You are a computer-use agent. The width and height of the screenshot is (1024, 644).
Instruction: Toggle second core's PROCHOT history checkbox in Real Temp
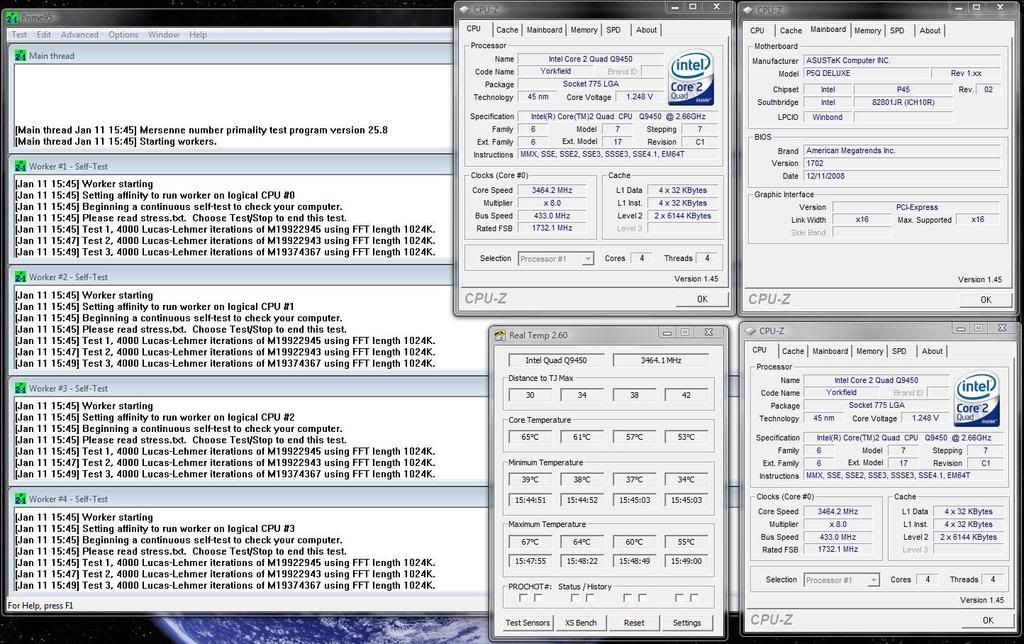click(590, 598)
